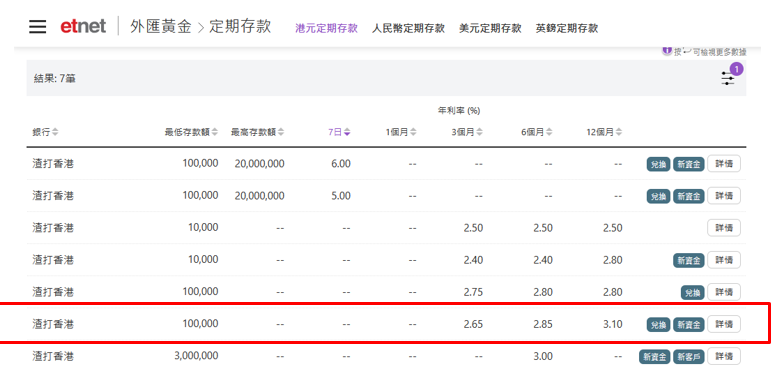
Task: Click 兌換 tag in the 2.75 row
Action: click(x=693, y=293)
